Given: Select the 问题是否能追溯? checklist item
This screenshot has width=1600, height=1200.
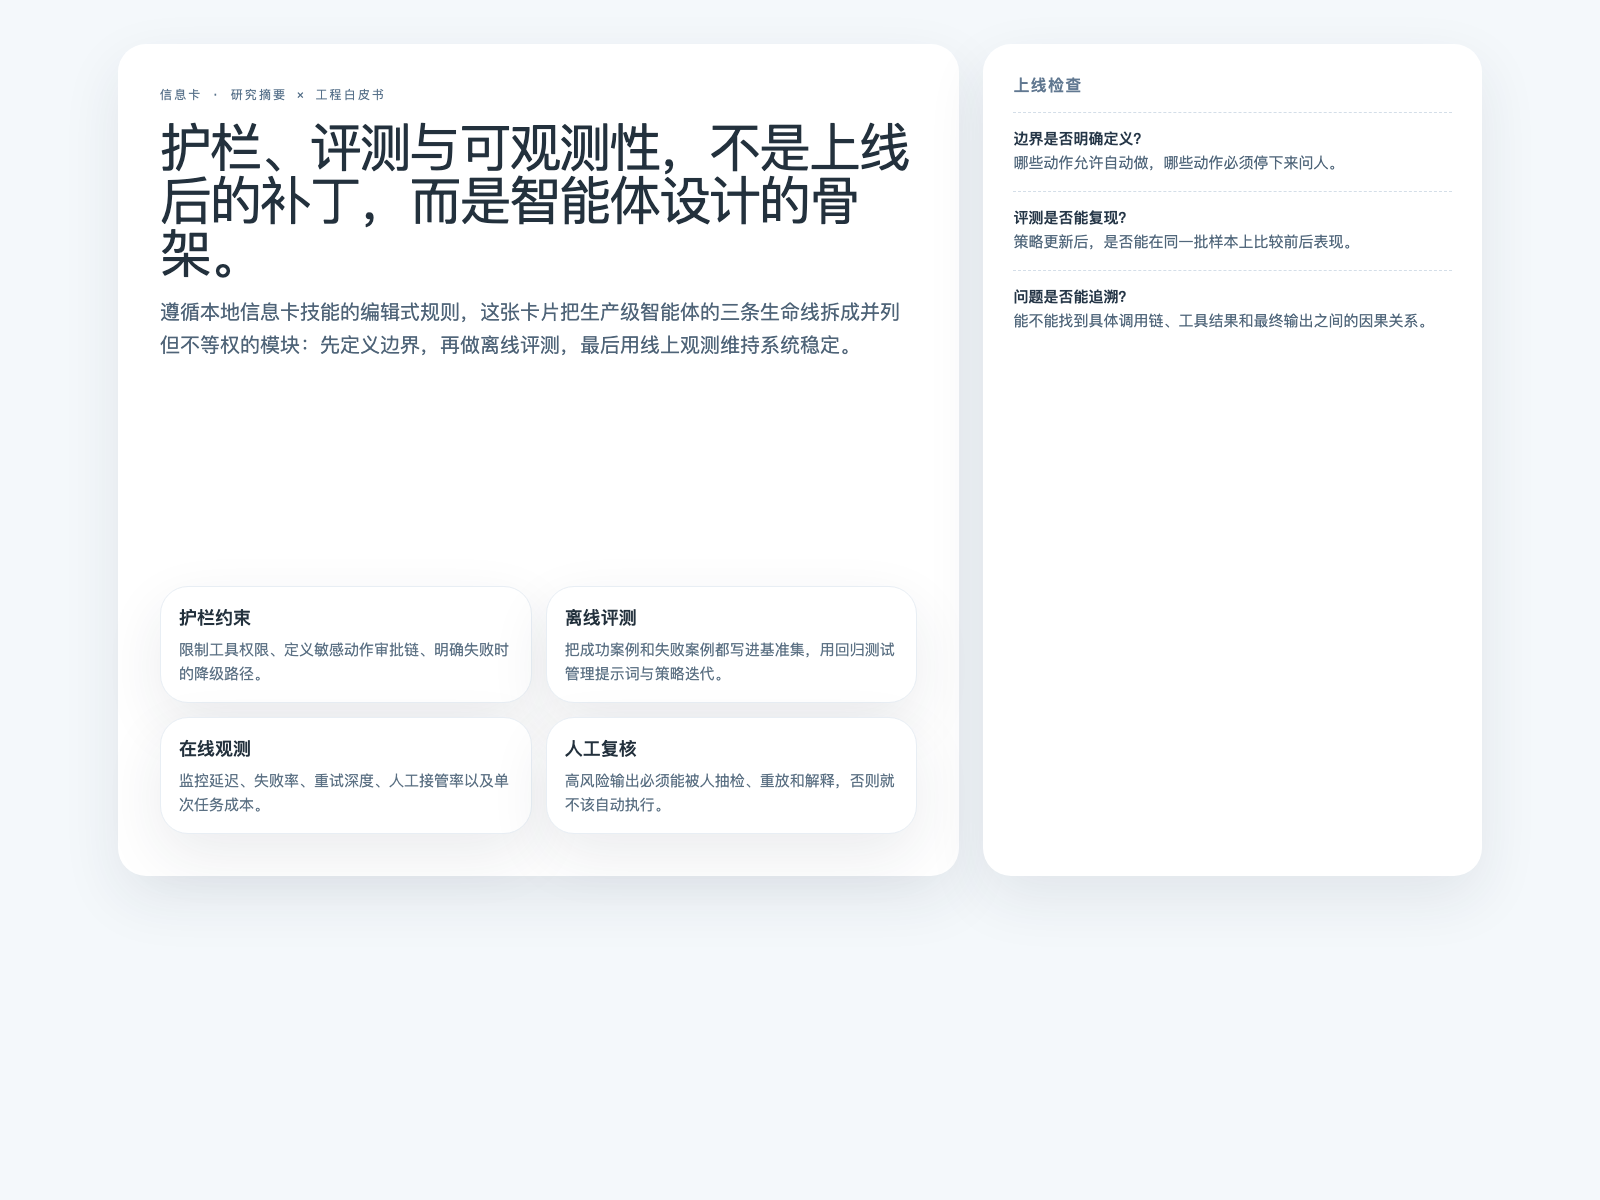Looking at the screenshot, I should (x=1232, y=309).
